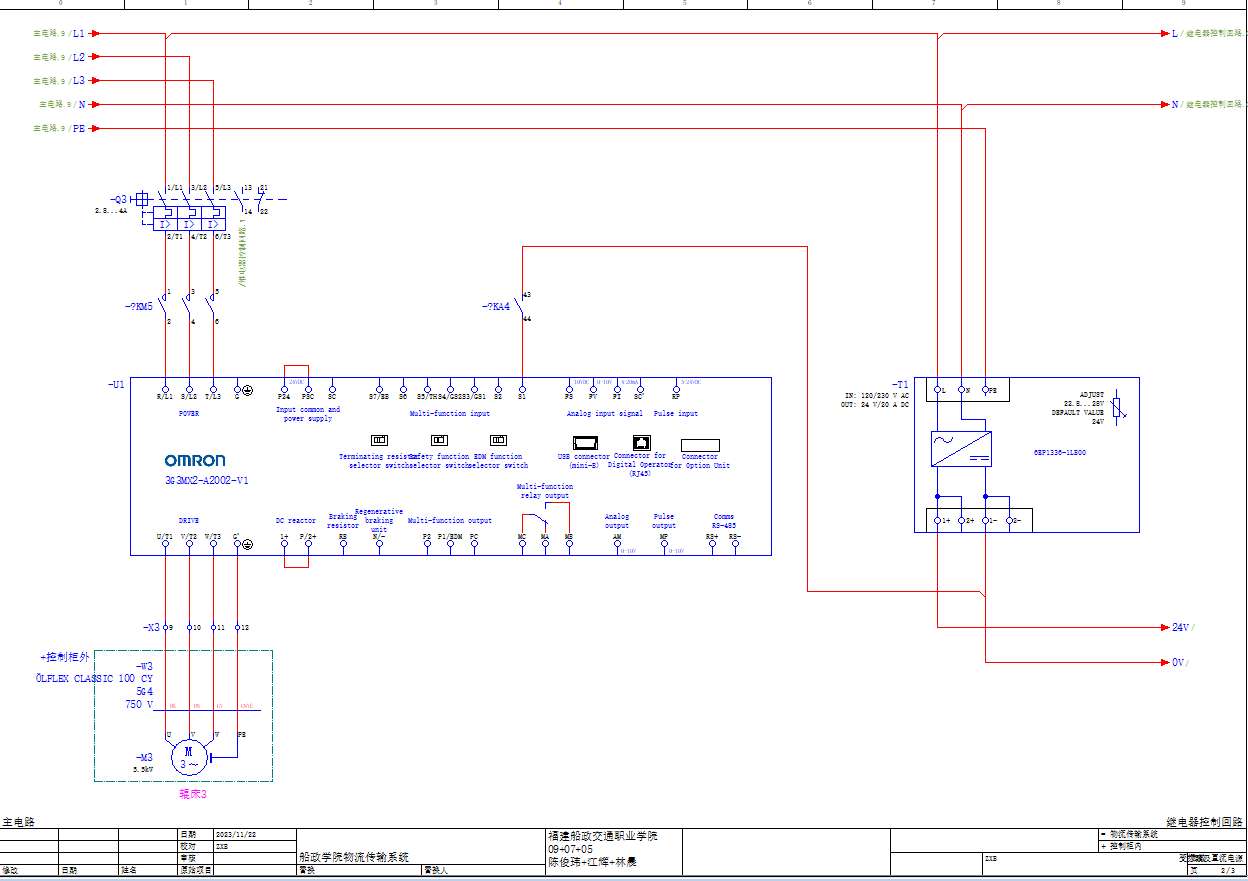Select the X3 terminal 9

click(165, 627)
